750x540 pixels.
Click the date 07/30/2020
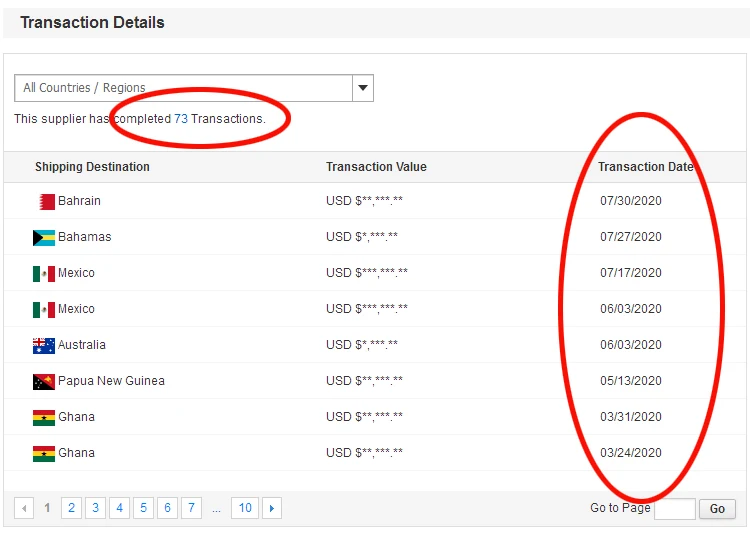coord(631,201)
